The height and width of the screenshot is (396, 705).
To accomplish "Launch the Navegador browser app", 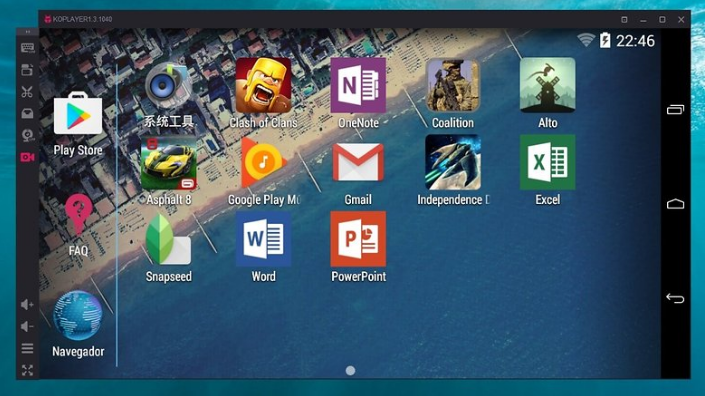I will (x=78, y=316).
